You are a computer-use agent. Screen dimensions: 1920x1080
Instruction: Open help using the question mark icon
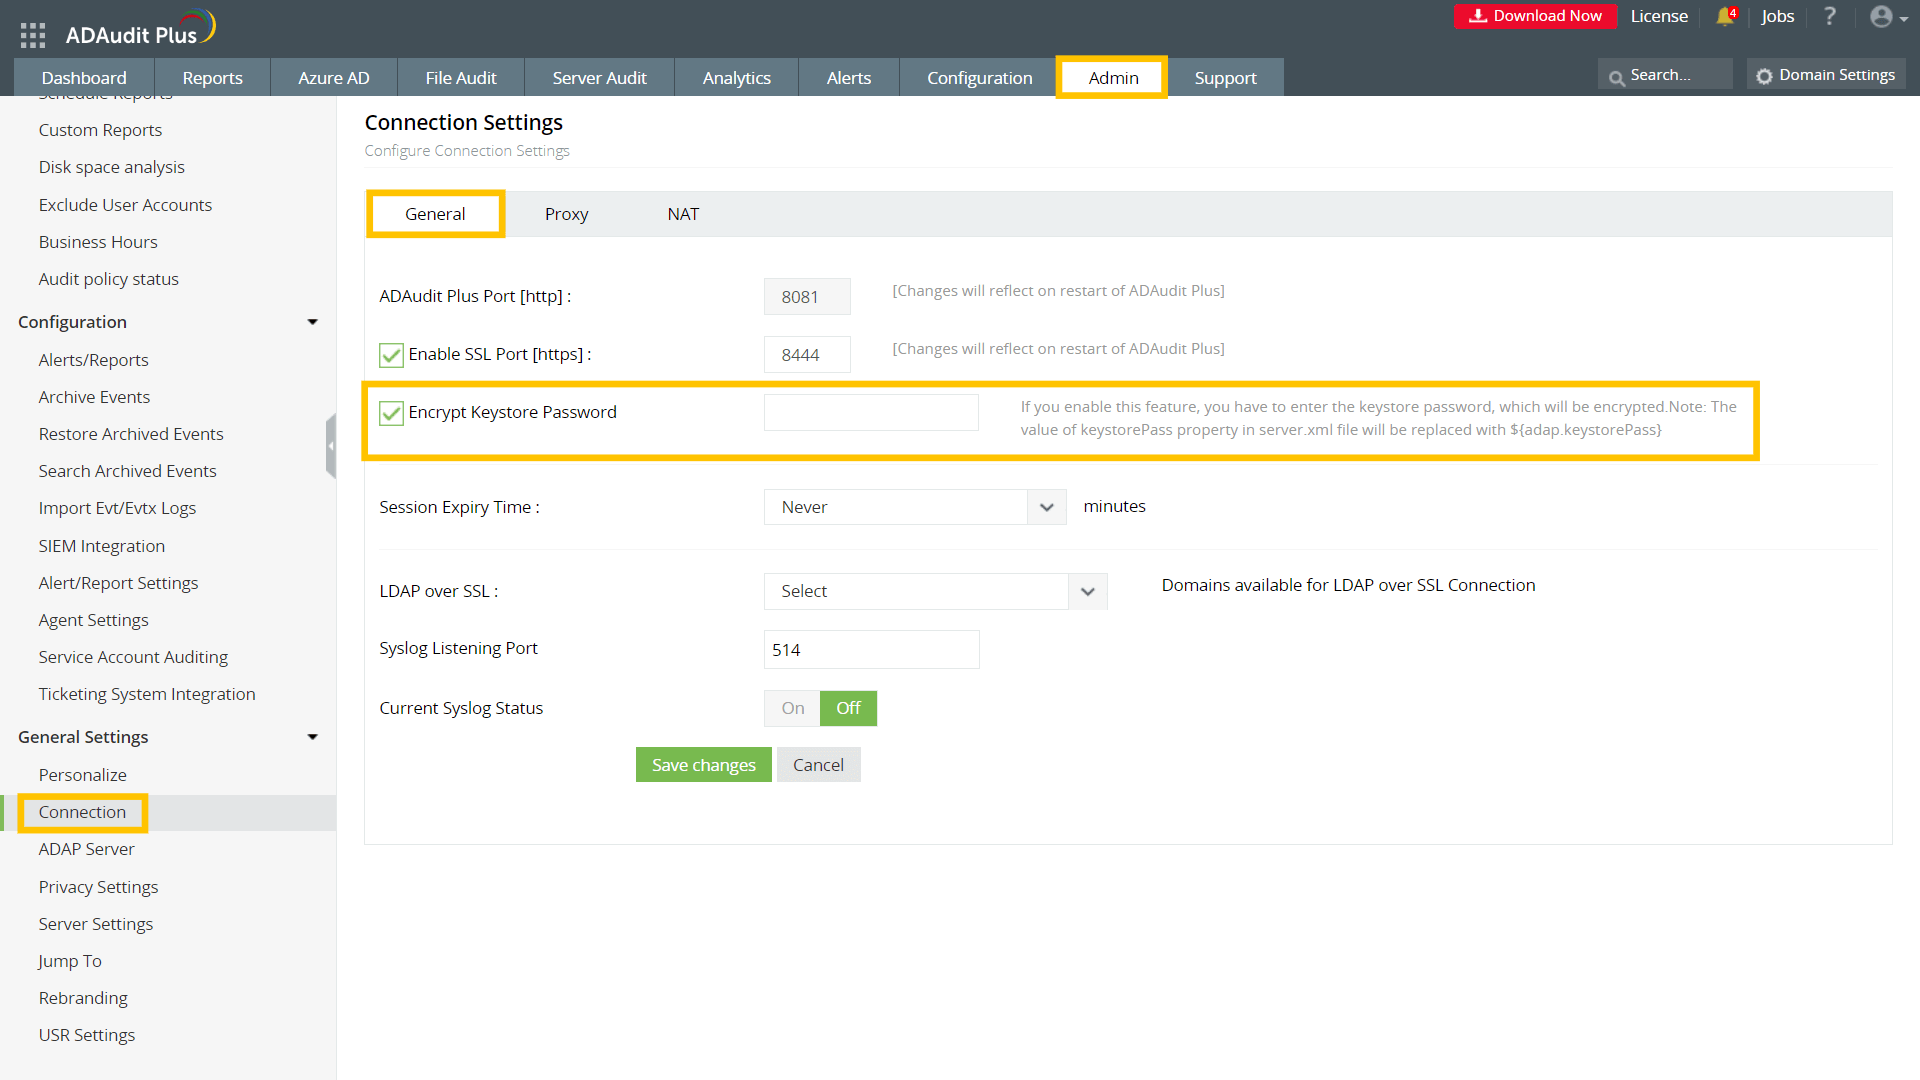click(1830, 16)
